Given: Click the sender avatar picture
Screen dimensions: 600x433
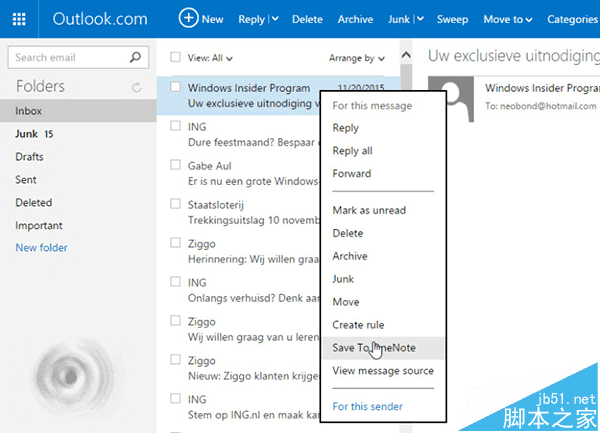Looking at the screenshot, I should coord(451,99).
